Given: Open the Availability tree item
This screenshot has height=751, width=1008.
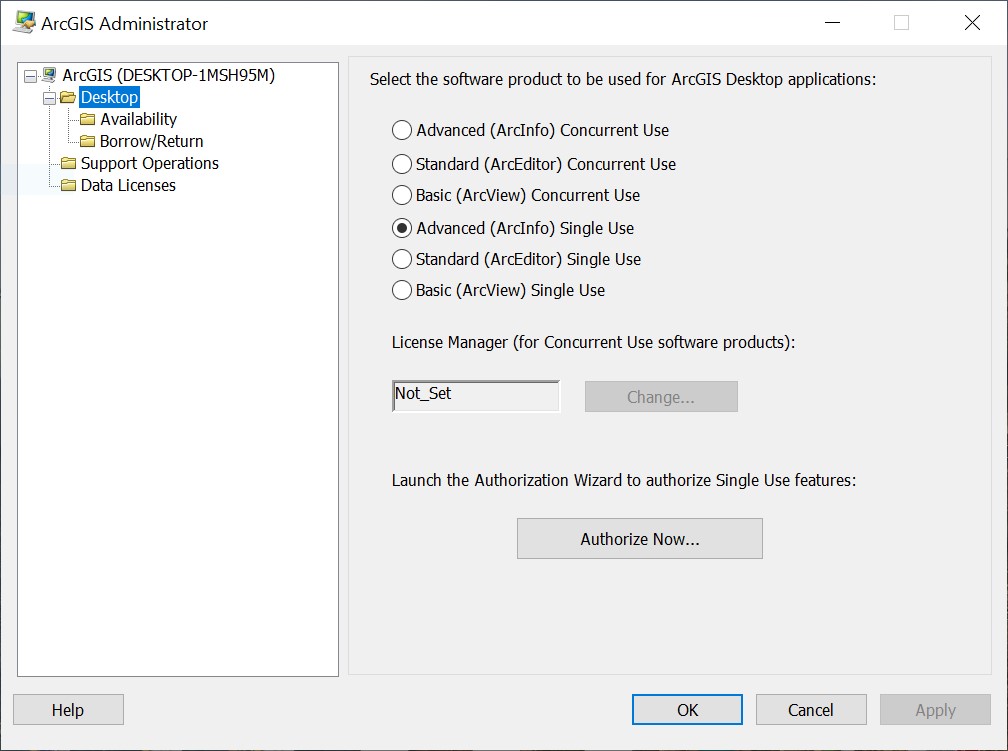Looking at the screenshot, I should click(x=138, y=119).
